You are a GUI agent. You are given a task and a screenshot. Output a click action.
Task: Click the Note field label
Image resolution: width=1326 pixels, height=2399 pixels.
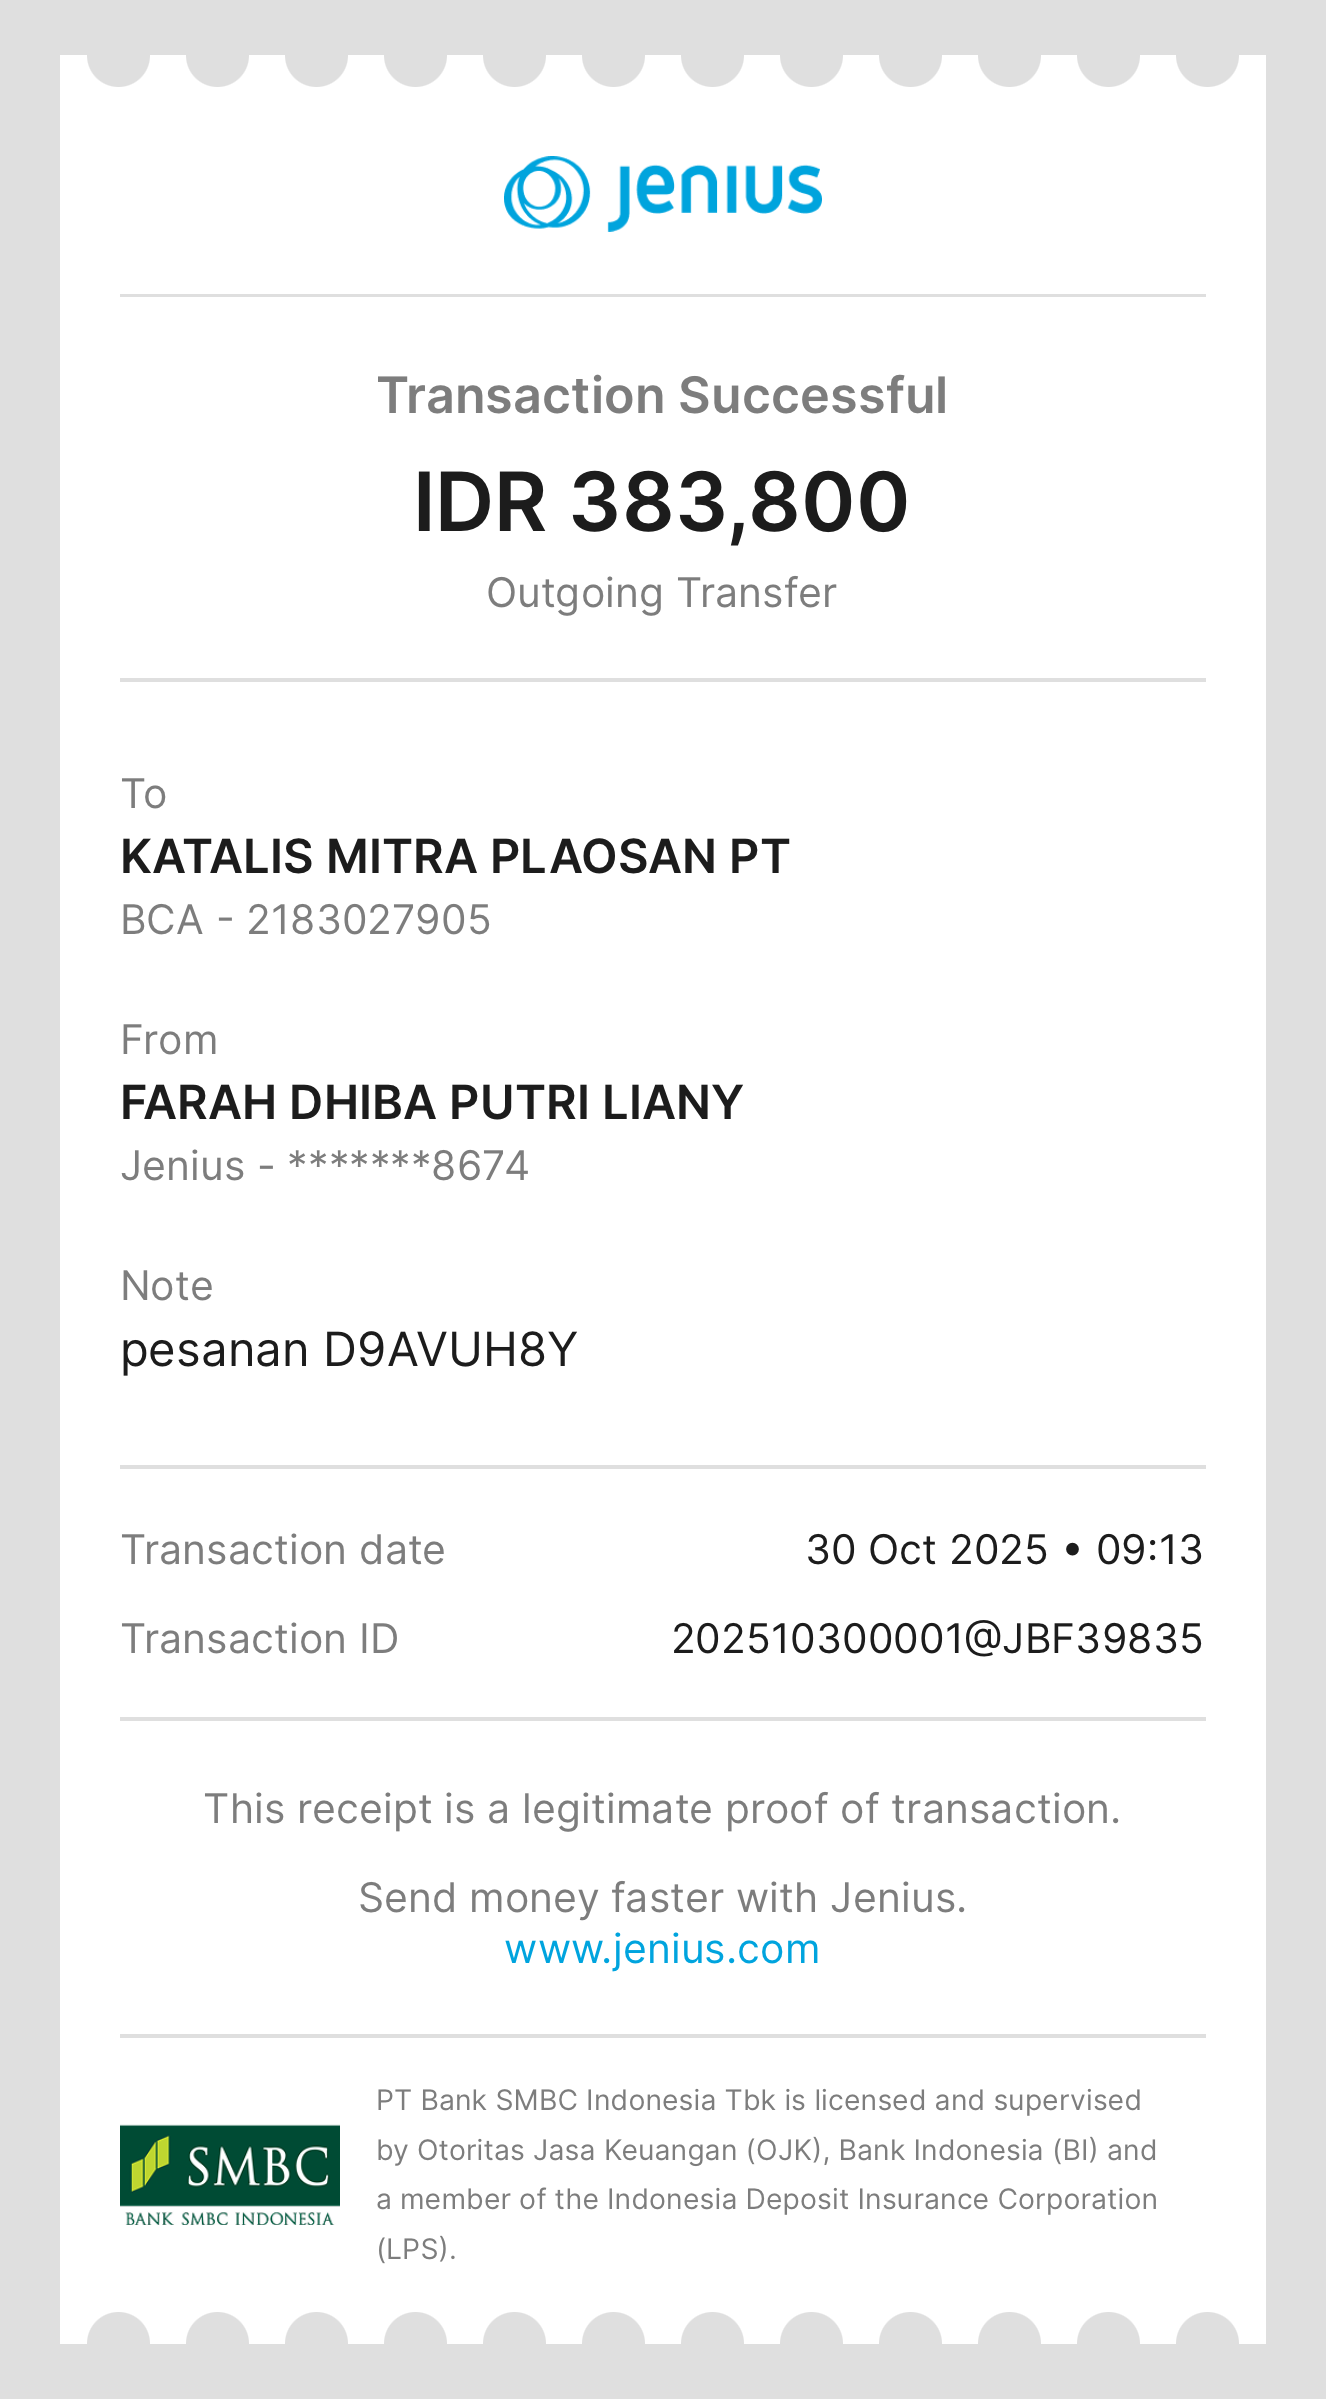point(167,1286)
